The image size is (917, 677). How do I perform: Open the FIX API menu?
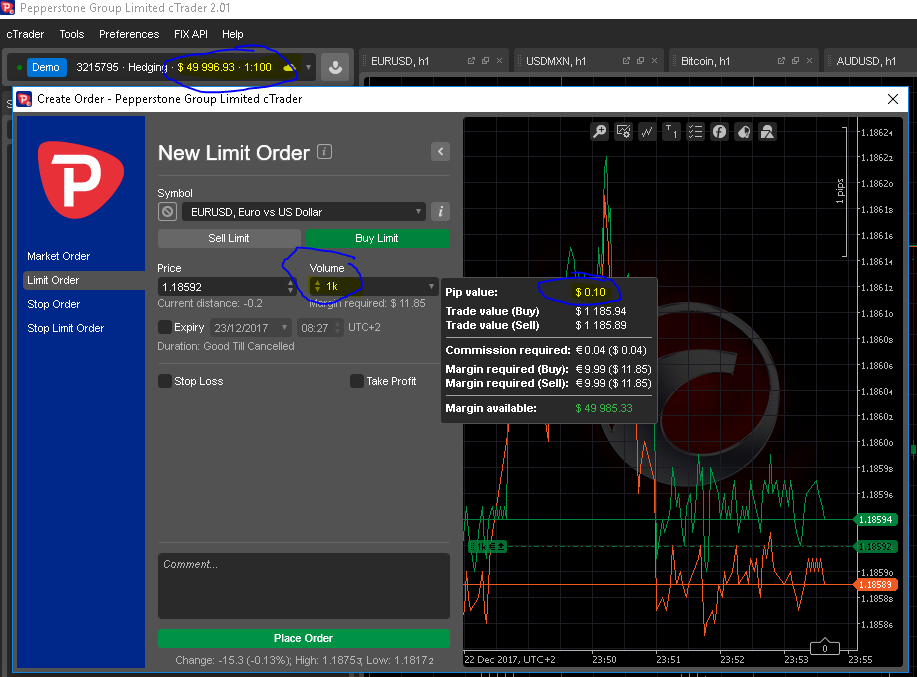click(x=191, y=34)
